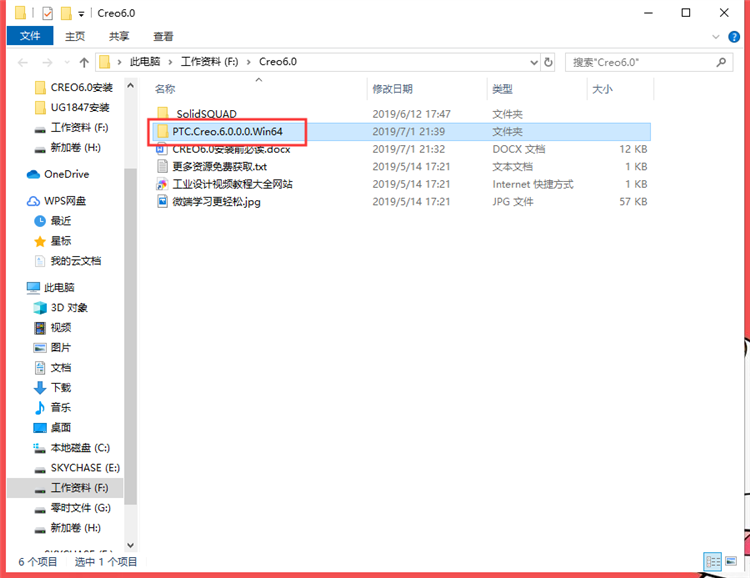Viewport: 750px width, 578px height.
Task: Click the Properties quick access icon
Action: pos(47,13)
